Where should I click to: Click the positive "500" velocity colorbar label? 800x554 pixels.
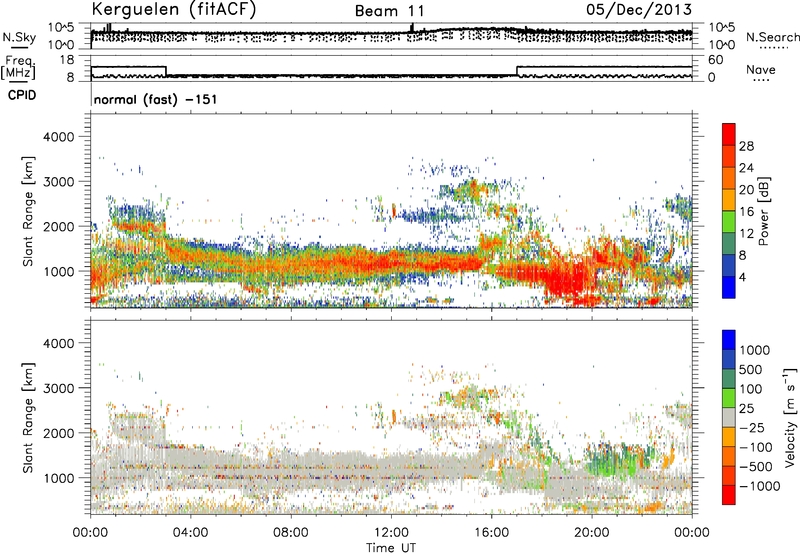click(x=751, y=370)
